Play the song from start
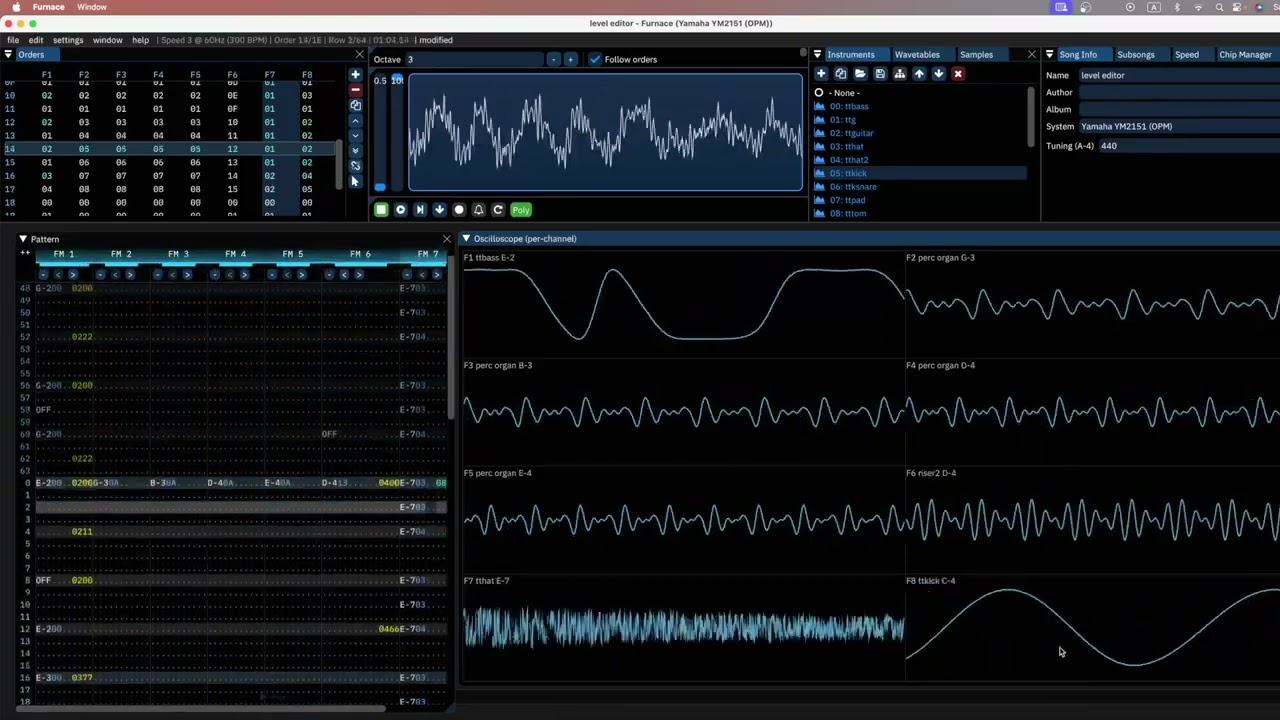Image resolution: width=1280 pixels, height=720 pixels. pos(400,210)
